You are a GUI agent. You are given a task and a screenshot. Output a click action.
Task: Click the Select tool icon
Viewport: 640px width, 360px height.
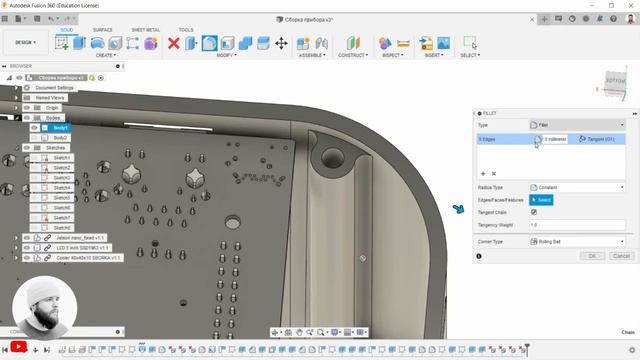tap(470, 43)
